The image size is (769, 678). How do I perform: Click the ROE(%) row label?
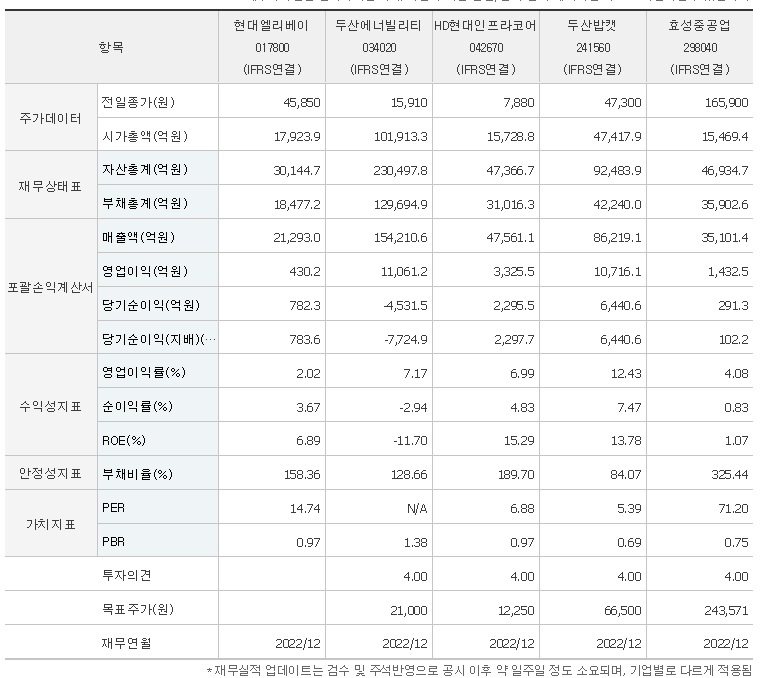click(124, 441)
